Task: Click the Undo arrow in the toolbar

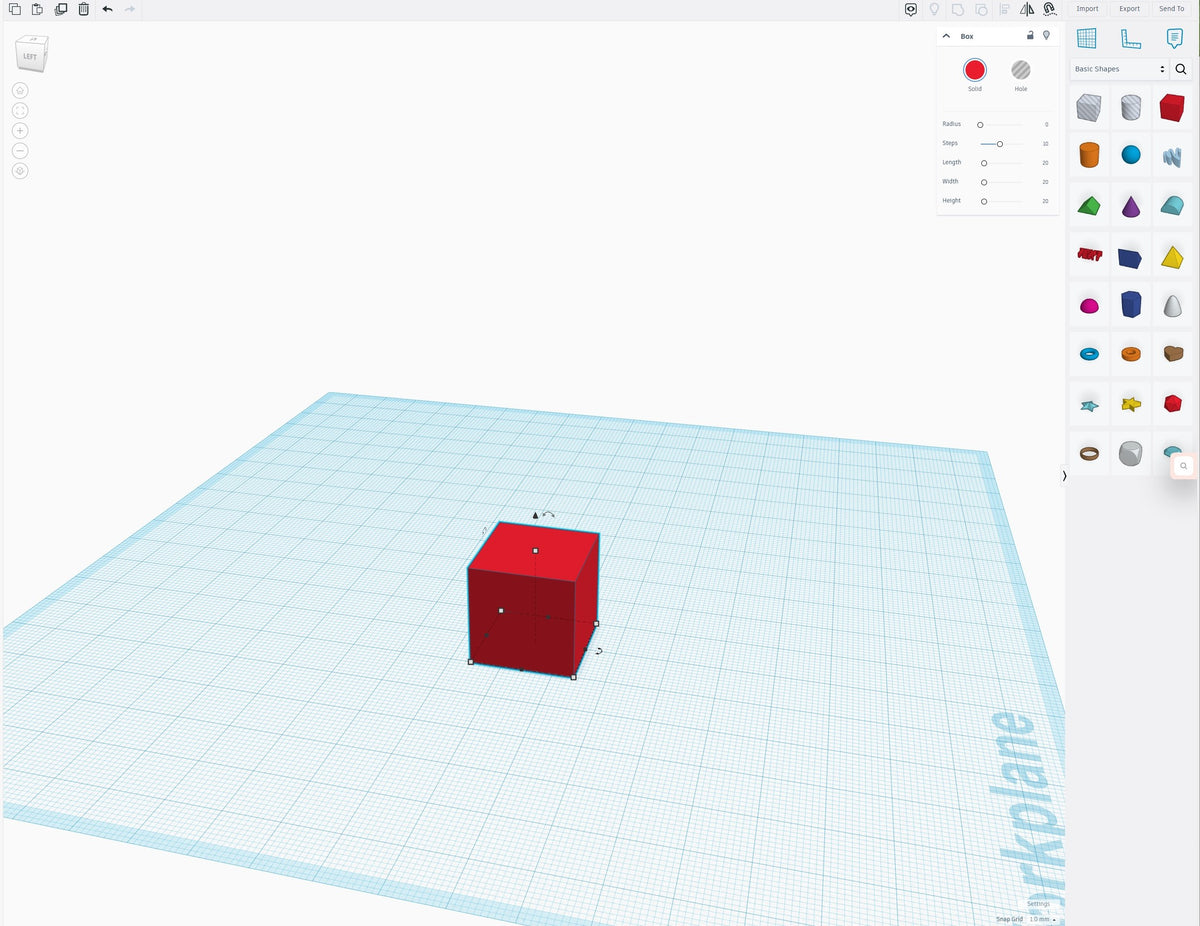Action: 106,9
